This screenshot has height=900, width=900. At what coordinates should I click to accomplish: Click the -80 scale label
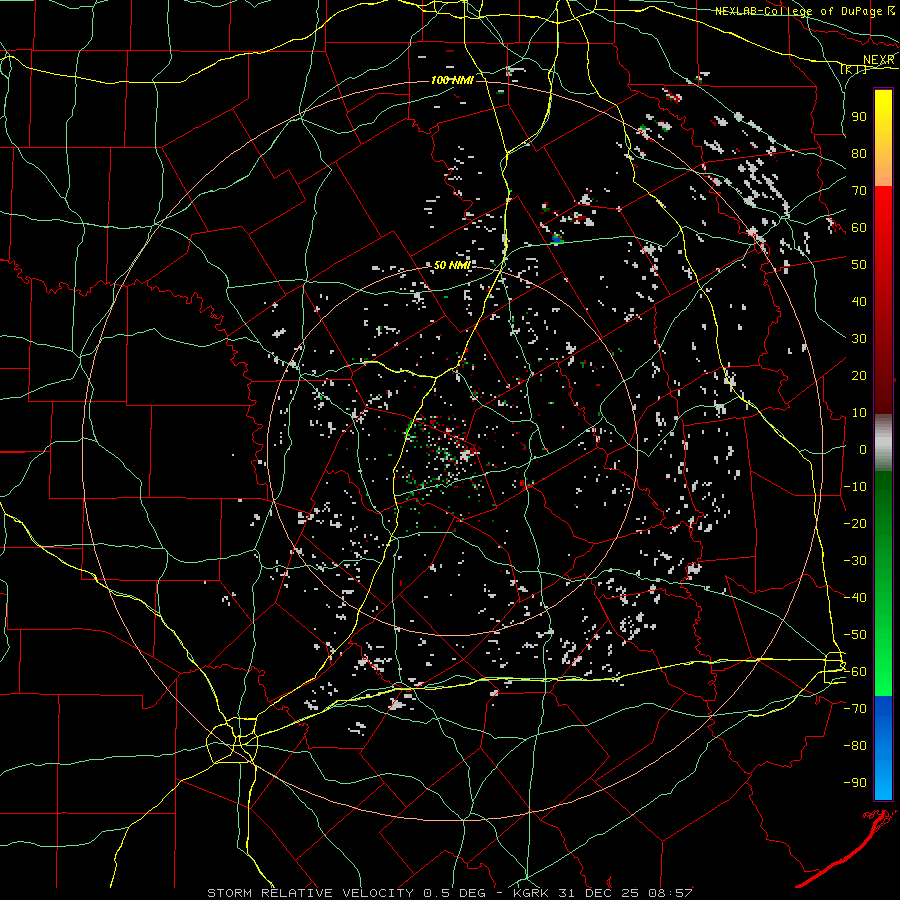855,746
